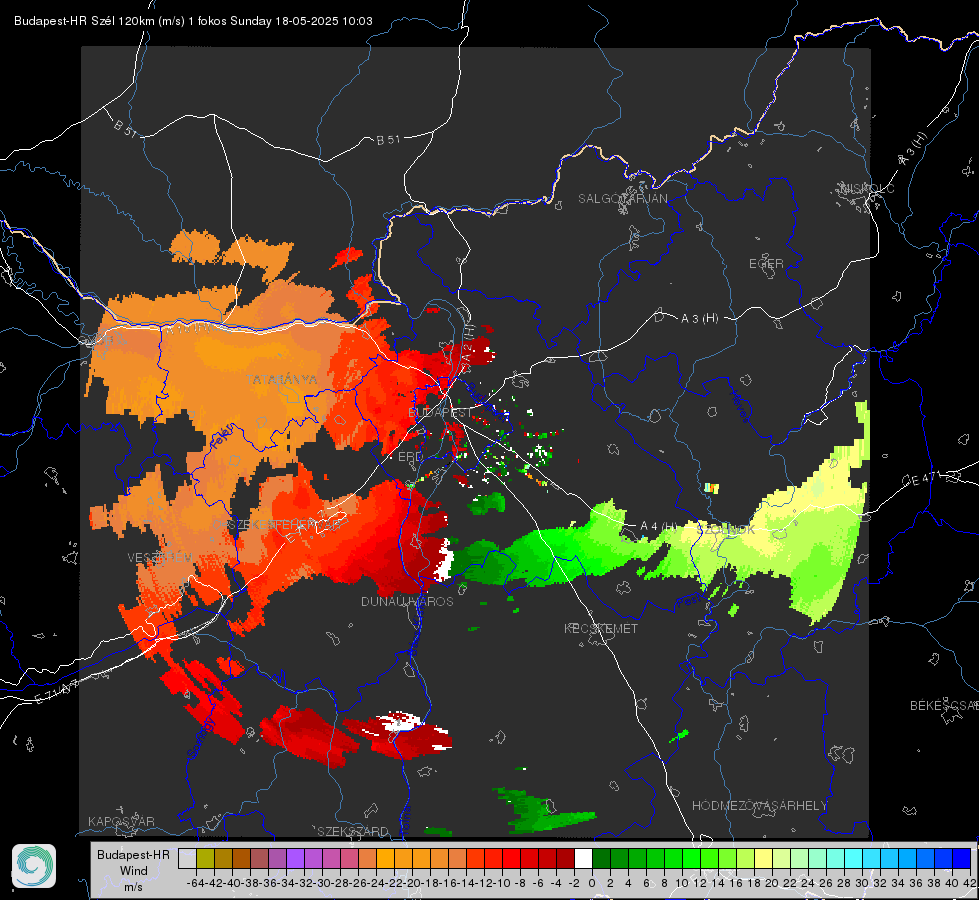This screenshot has width=979, height=900.
Task: Click the BUDAPEST city label
Action: [x=440, y=413]
